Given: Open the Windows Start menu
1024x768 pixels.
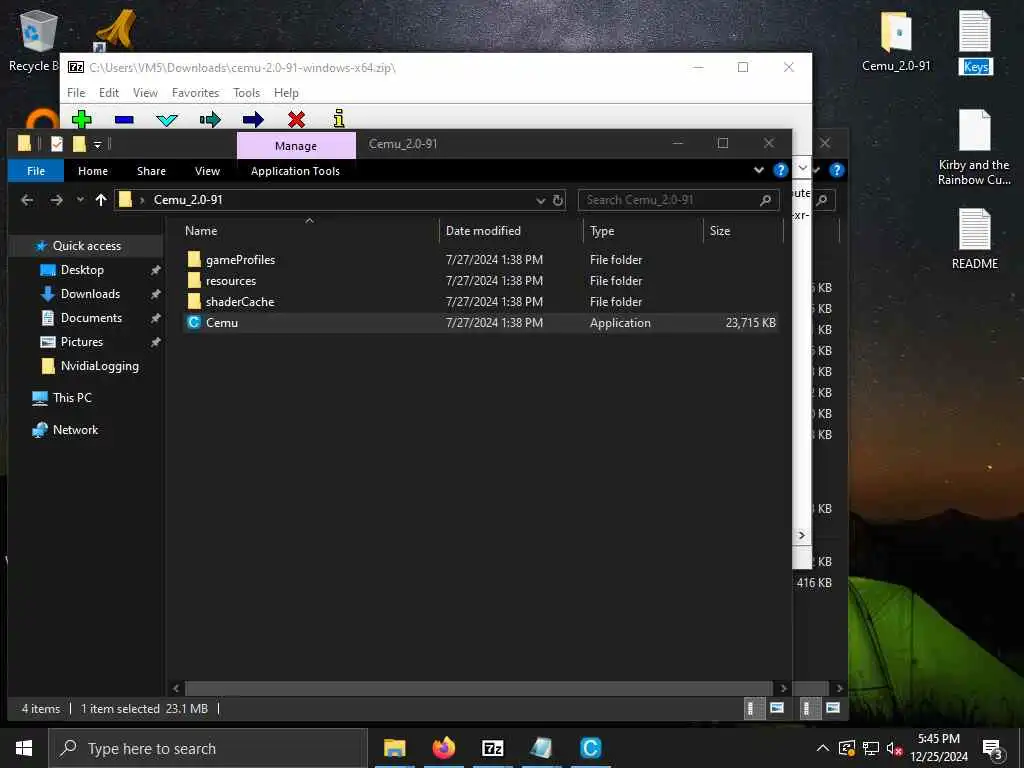Looking at the screenshot, I should 24,748.
